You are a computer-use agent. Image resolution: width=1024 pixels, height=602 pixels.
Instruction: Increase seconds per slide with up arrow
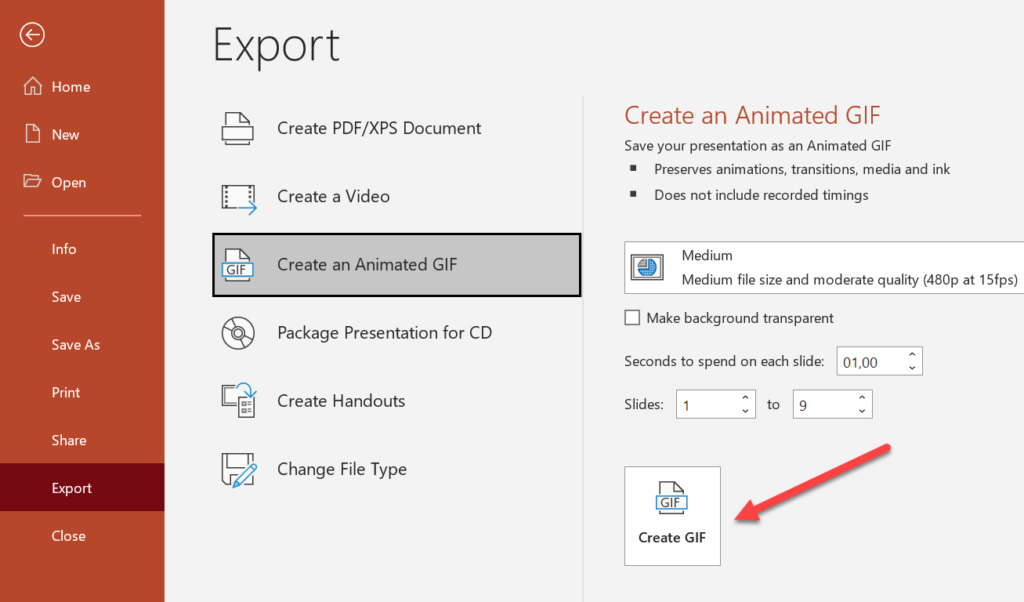pos(912,354)
